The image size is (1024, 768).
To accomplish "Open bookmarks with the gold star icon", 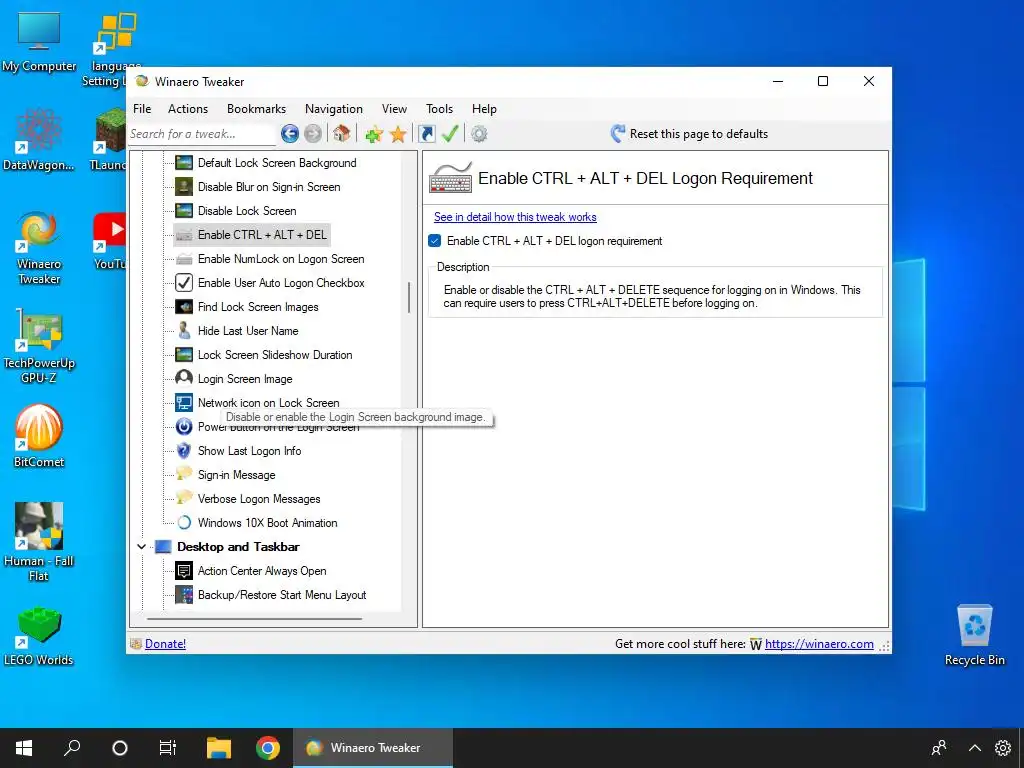I will click(398, 135).
